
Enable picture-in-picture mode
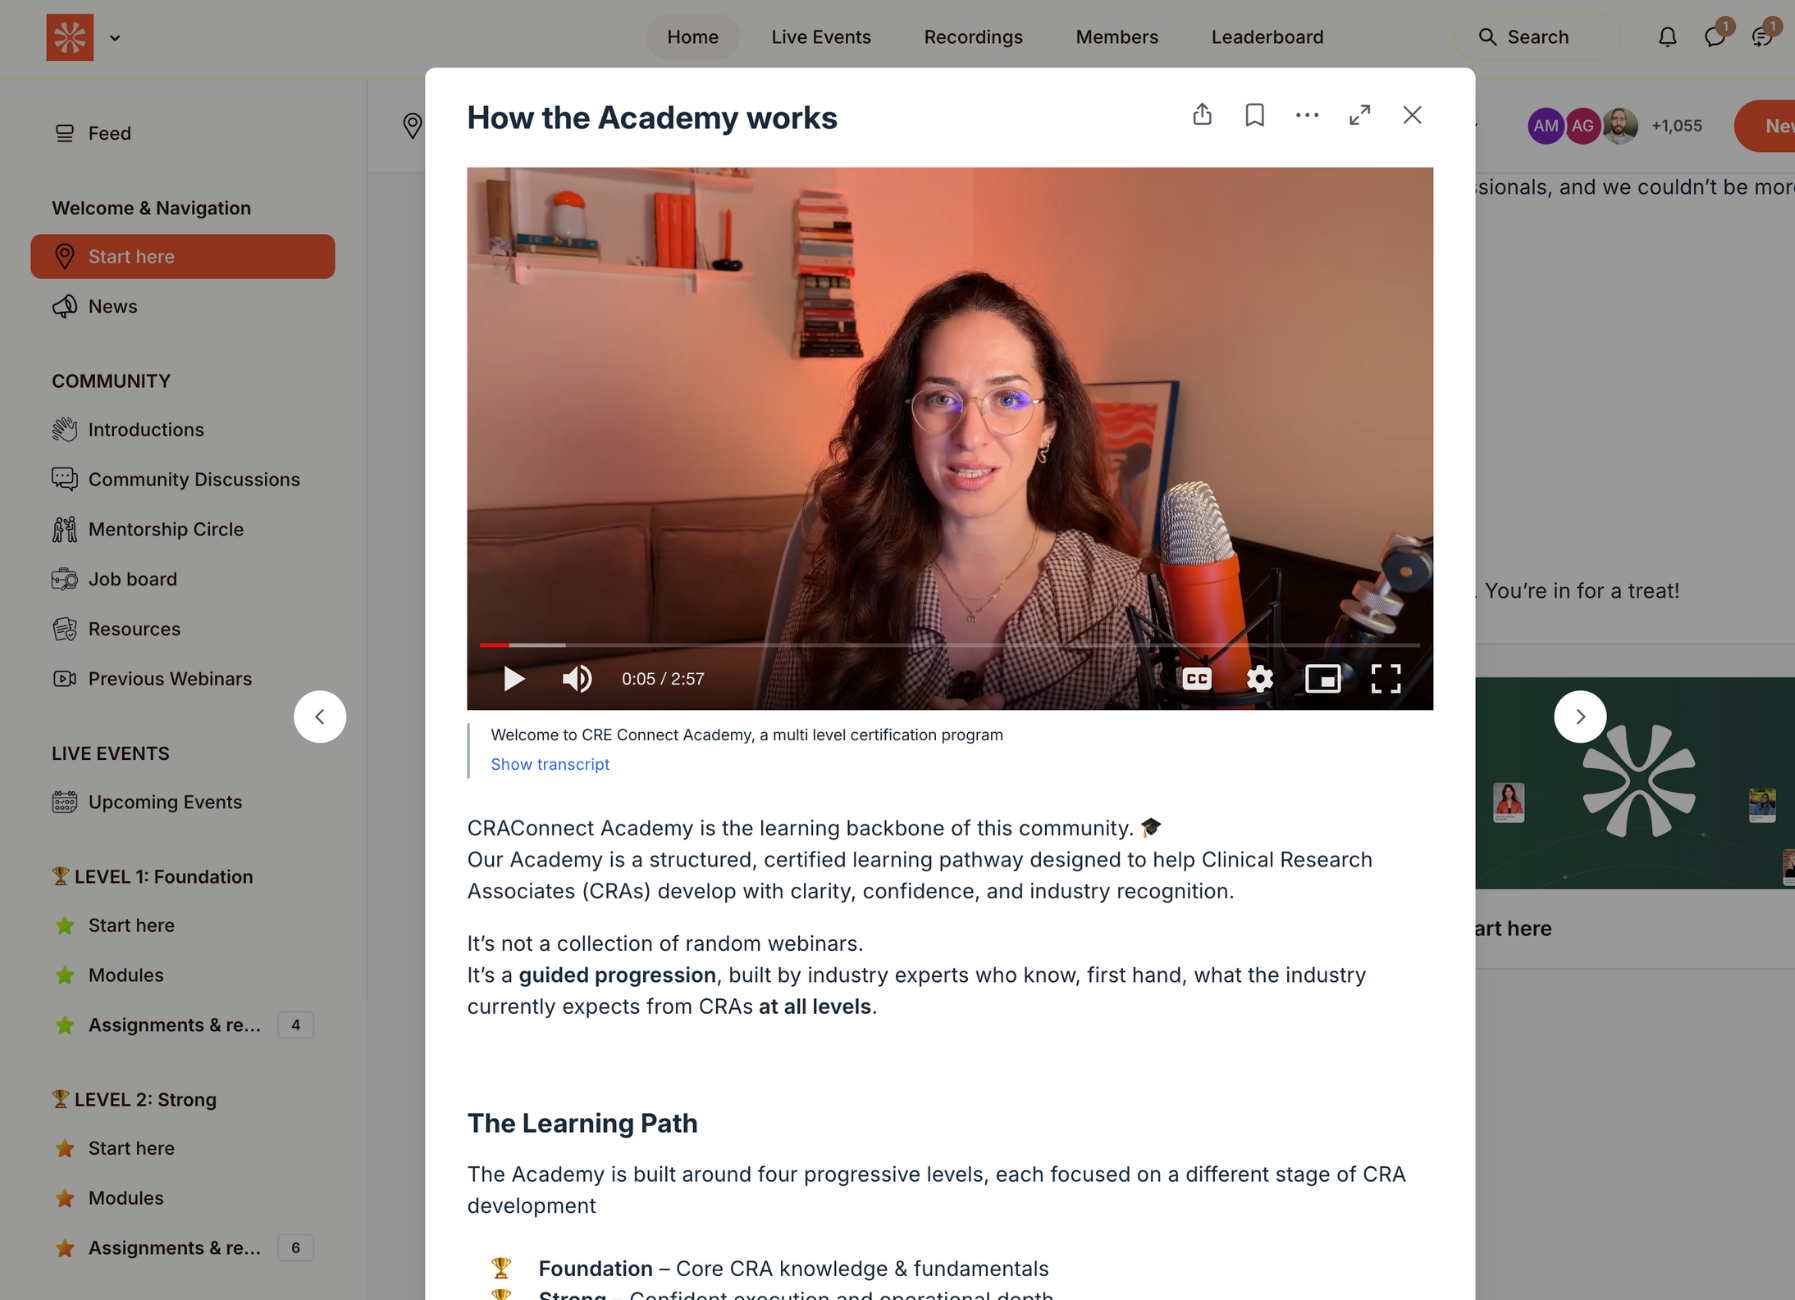point(1323,679)
